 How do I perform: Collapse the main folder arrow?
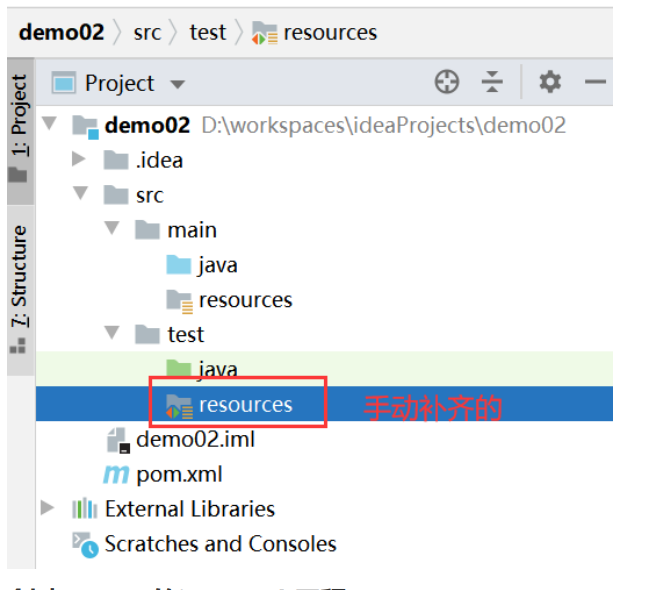(112, 228)
